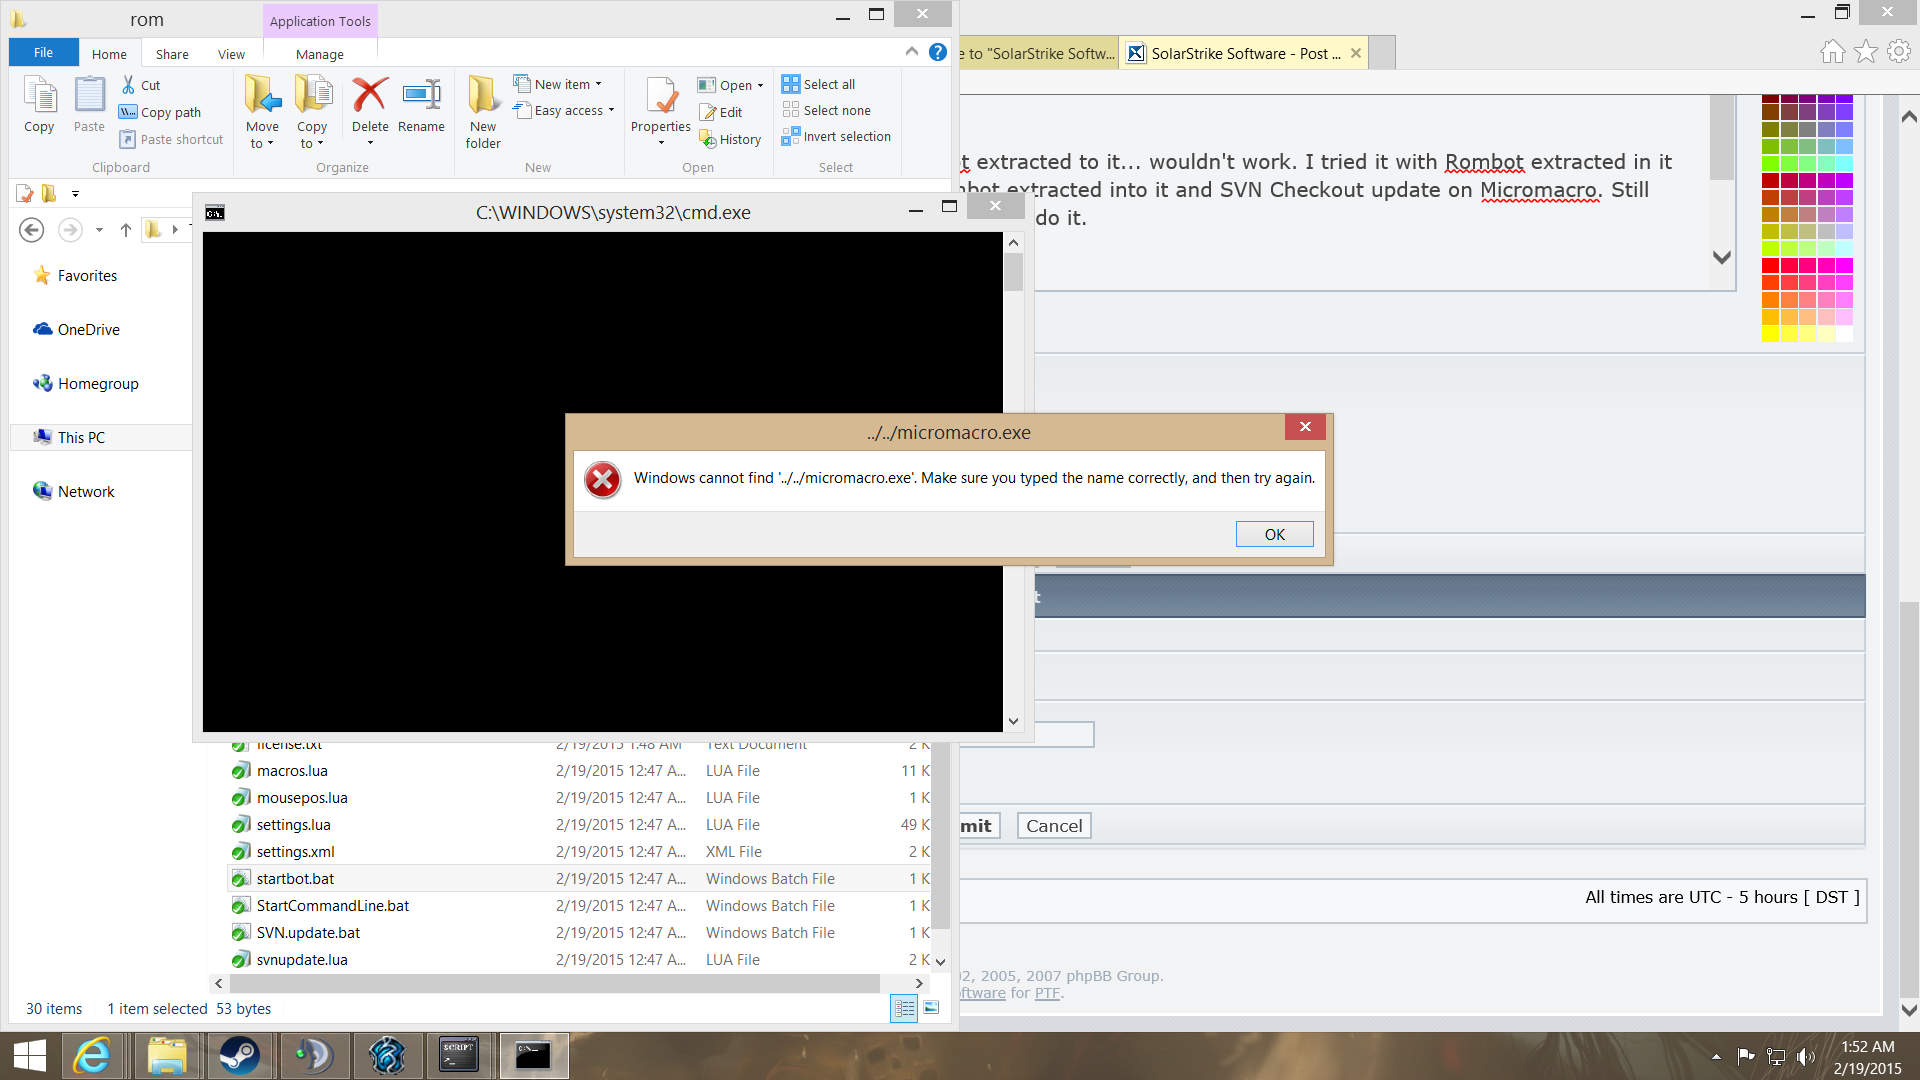Viewport: 1920px width, 1080px height.
Task: Click the Cancel button on forum post
Action: (1053, 826)
